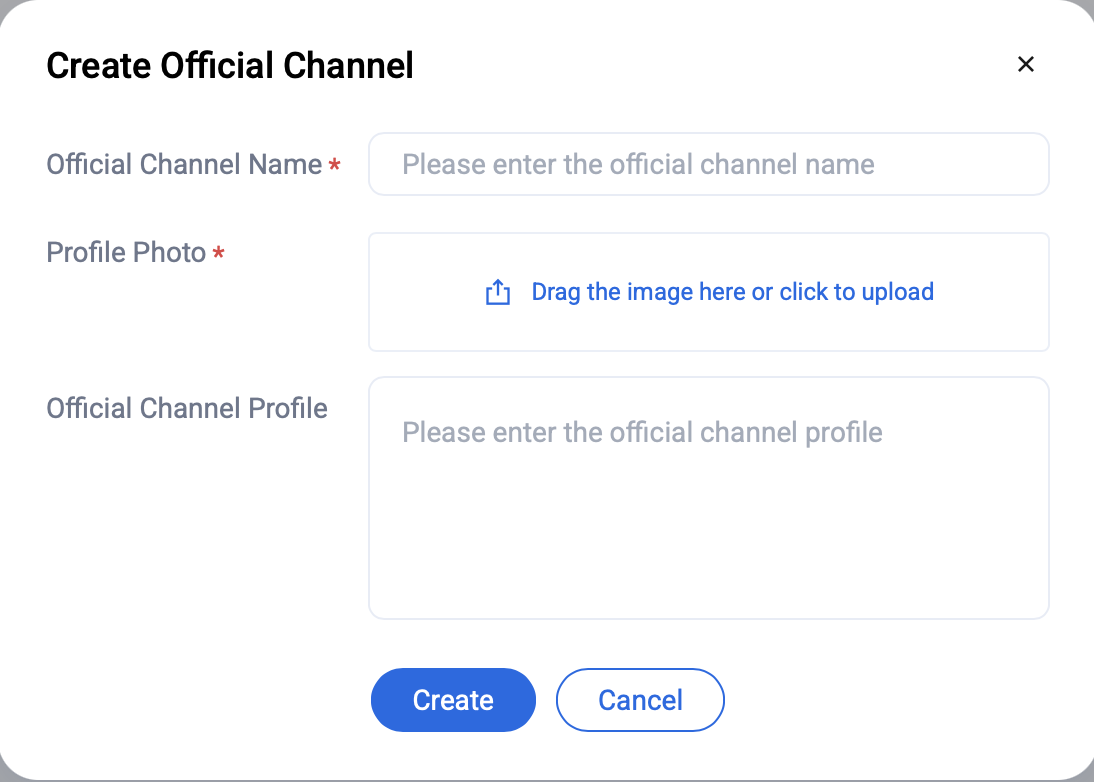This screenshot has width=1094, height=782.
Task: Click the 'Profile Photo' field label
Action: 126,253
